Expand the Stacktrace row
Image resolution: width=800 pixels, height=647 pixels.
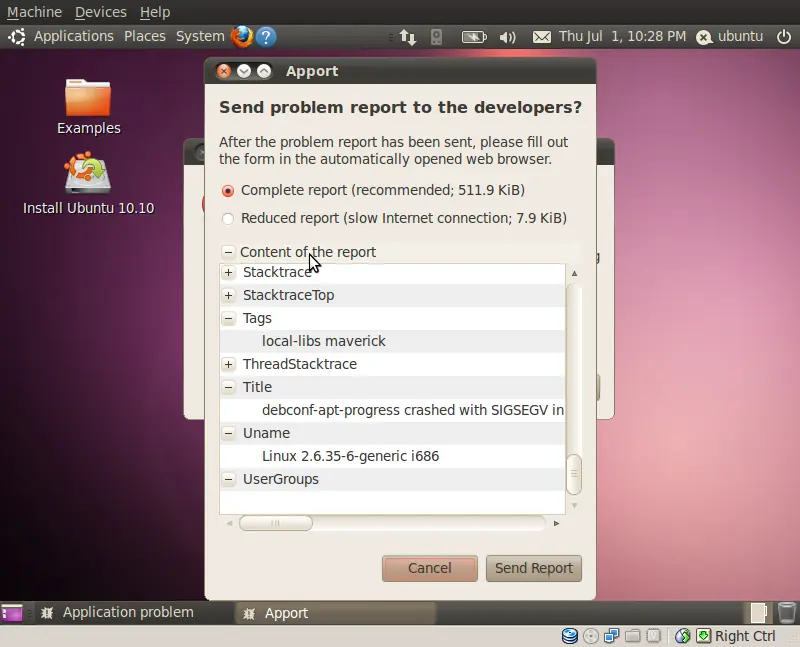pos(229,272)
